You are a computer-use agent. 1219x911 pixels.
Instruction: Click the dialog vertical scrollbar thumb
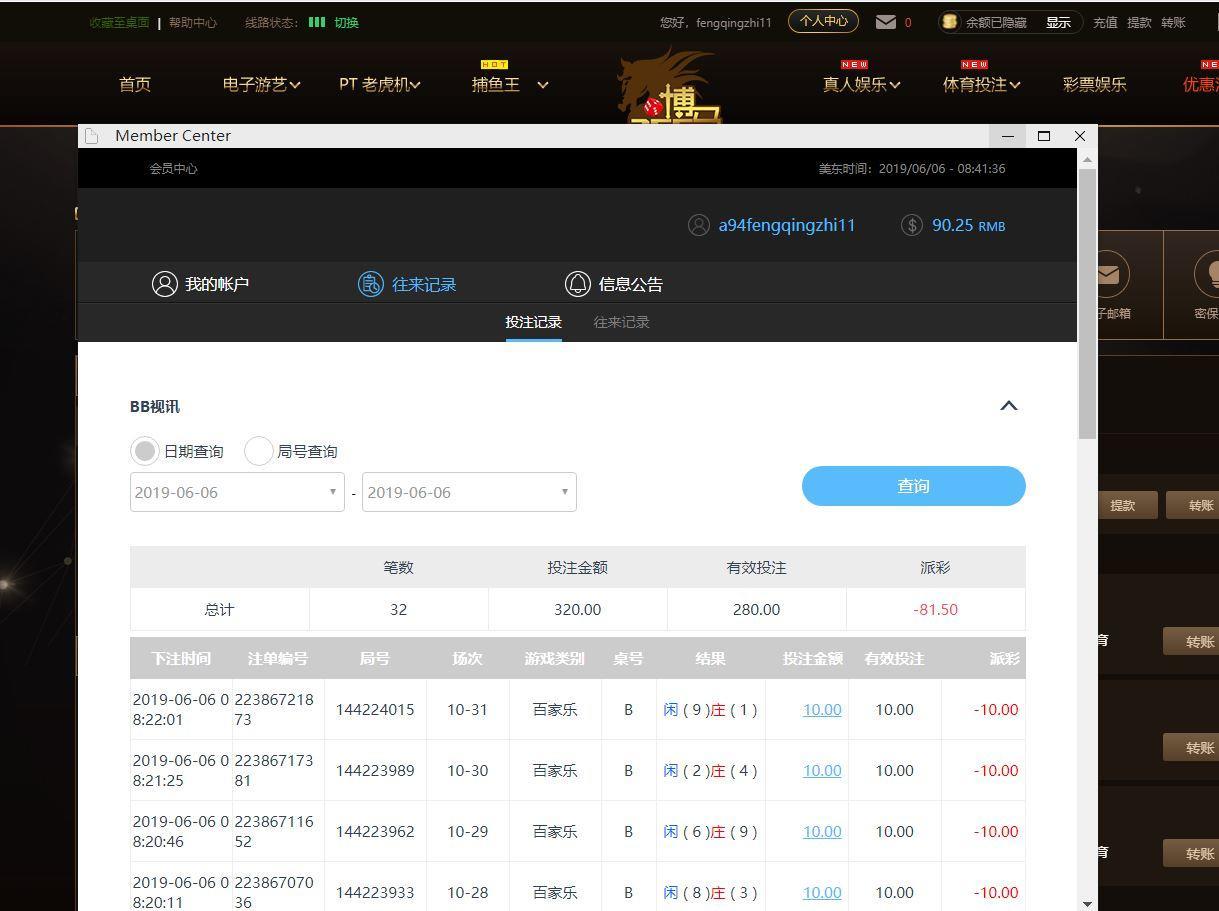click(1088, 303)
